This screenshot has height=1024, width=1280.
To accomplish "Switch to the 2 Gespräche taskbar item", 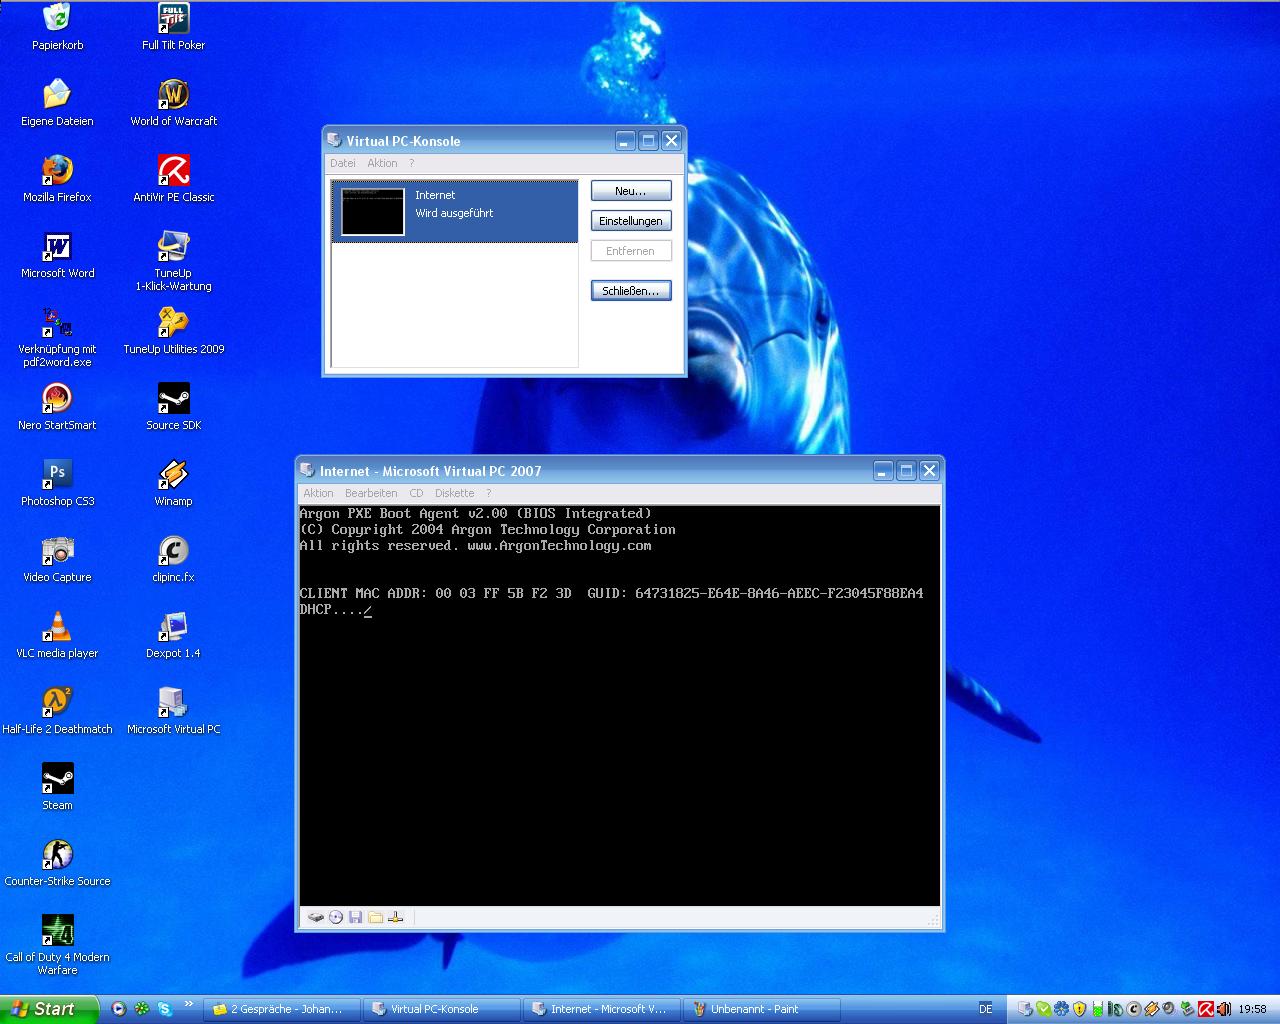I will tap(282, 1009).
